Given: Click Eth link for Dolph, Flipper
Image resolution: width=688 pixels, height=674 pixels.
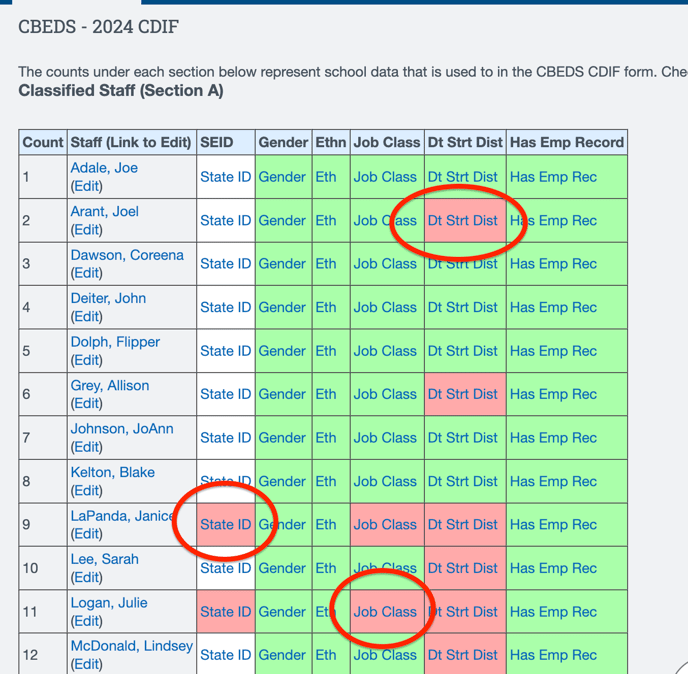Looking at the screenshot, I should tap(326, 351).
